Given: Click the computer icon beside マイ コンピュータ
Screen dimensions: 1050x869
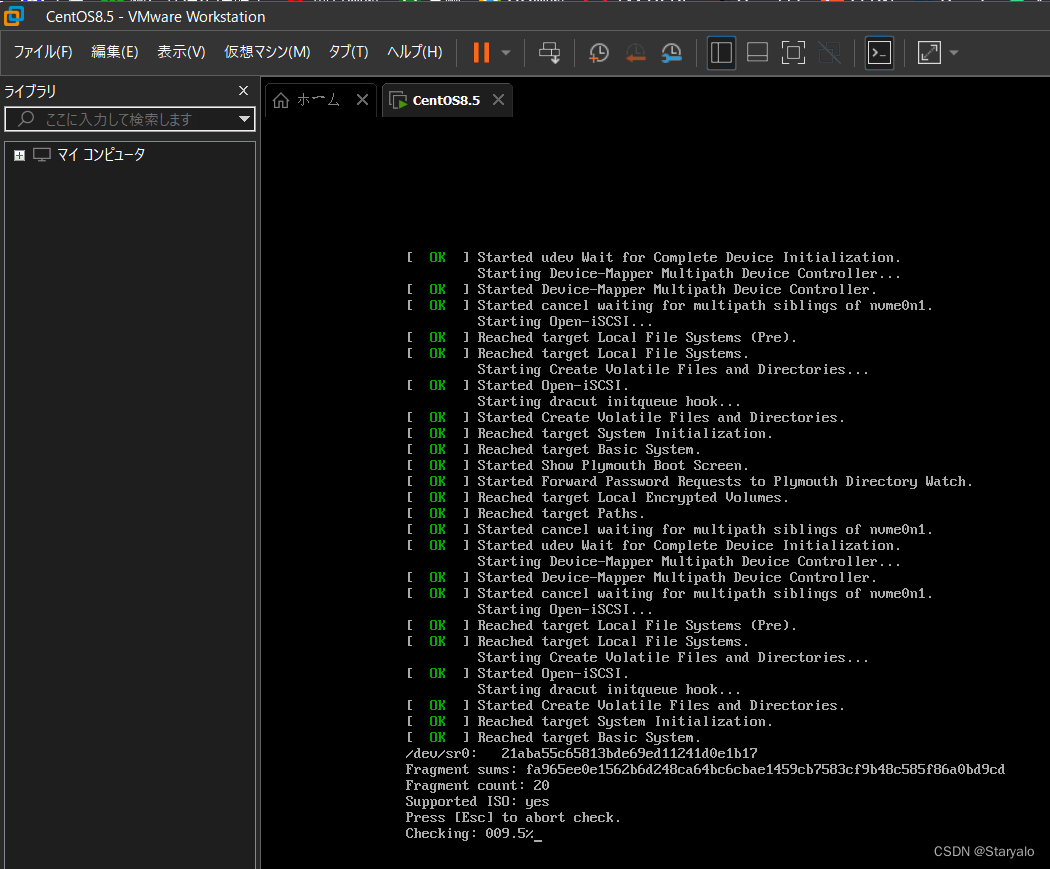Looking at the screenshot, I should [42, 155].
